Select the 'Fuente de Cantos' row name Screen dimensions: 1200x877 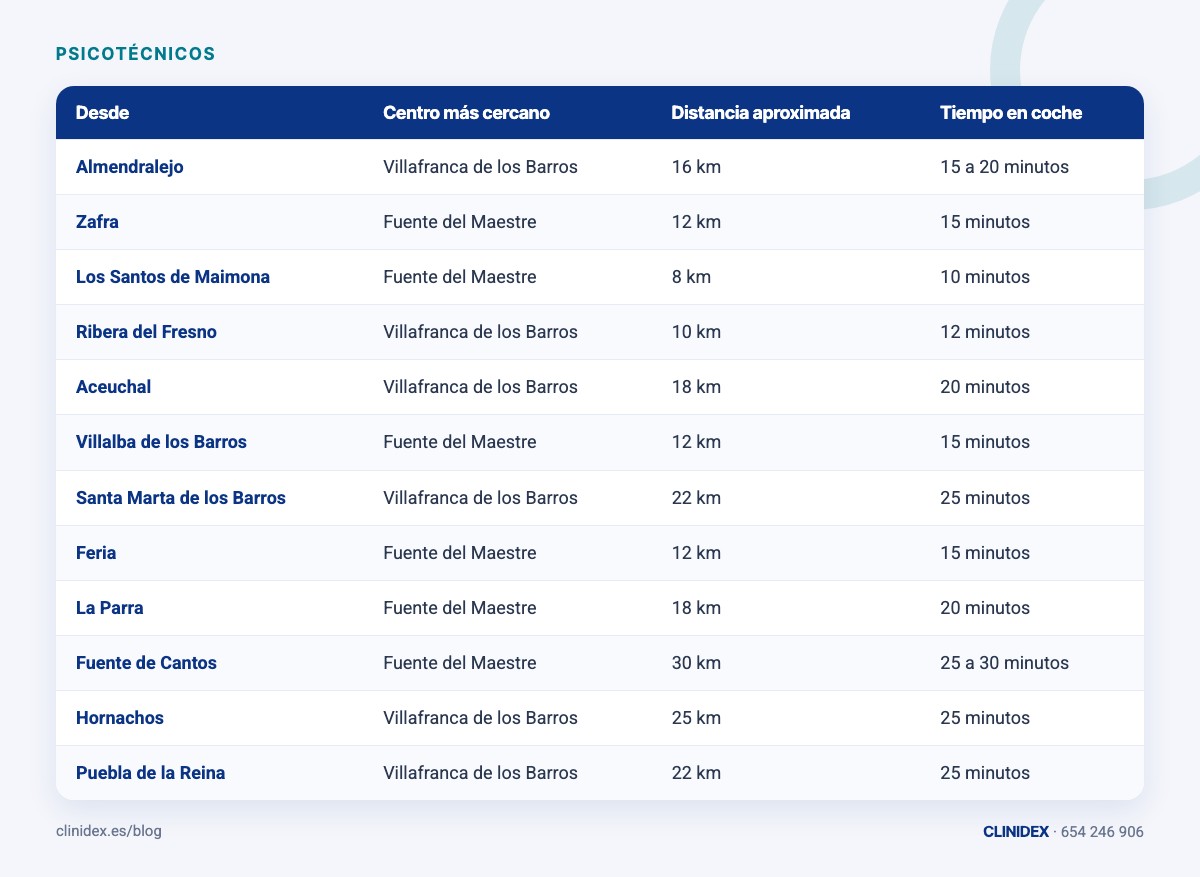tap(146, 663)
